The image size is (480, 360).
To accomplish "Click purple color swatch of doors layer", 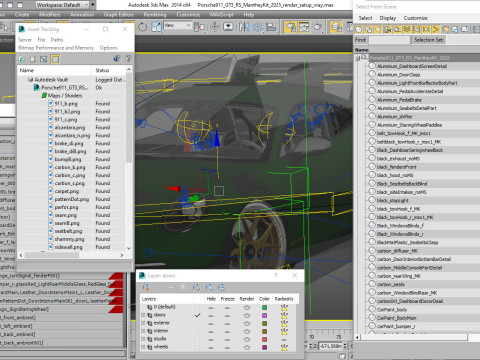I will [264, 315].
